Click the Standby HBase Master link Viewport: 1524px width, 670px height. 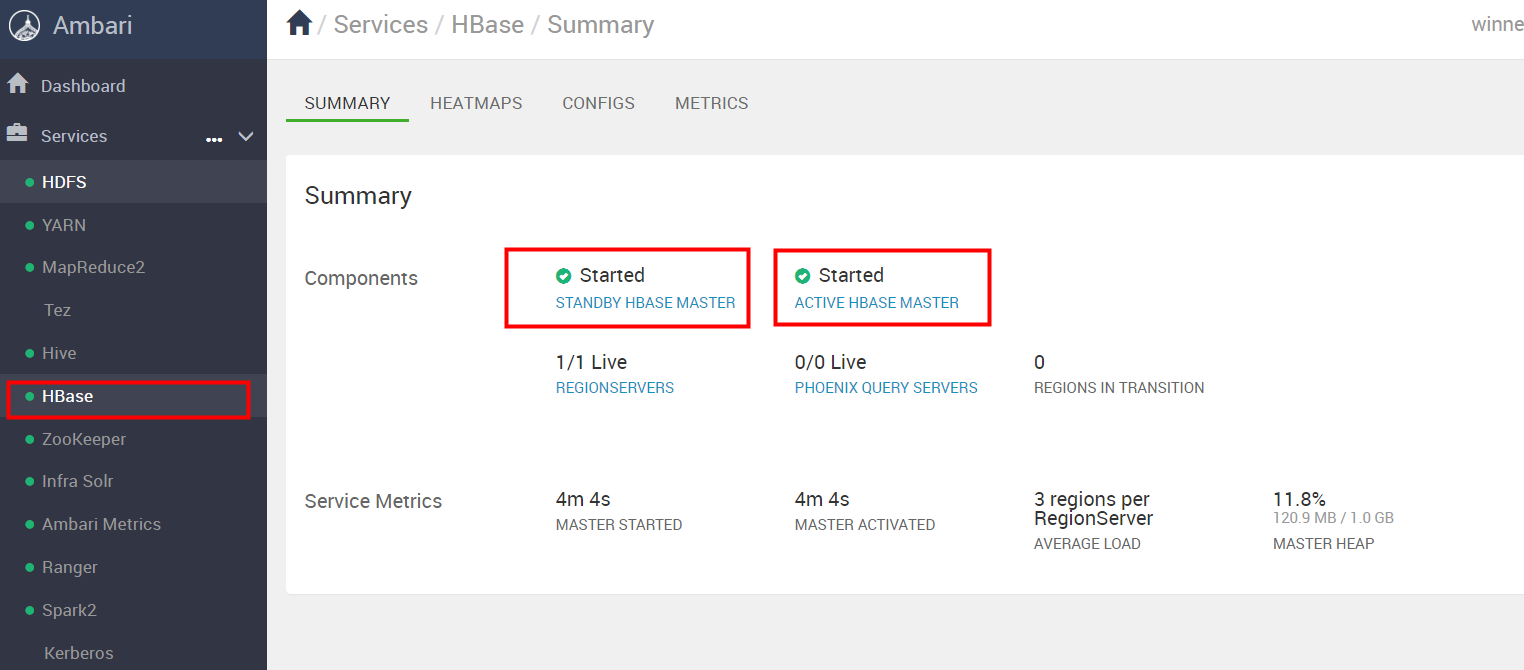(645, 303)
